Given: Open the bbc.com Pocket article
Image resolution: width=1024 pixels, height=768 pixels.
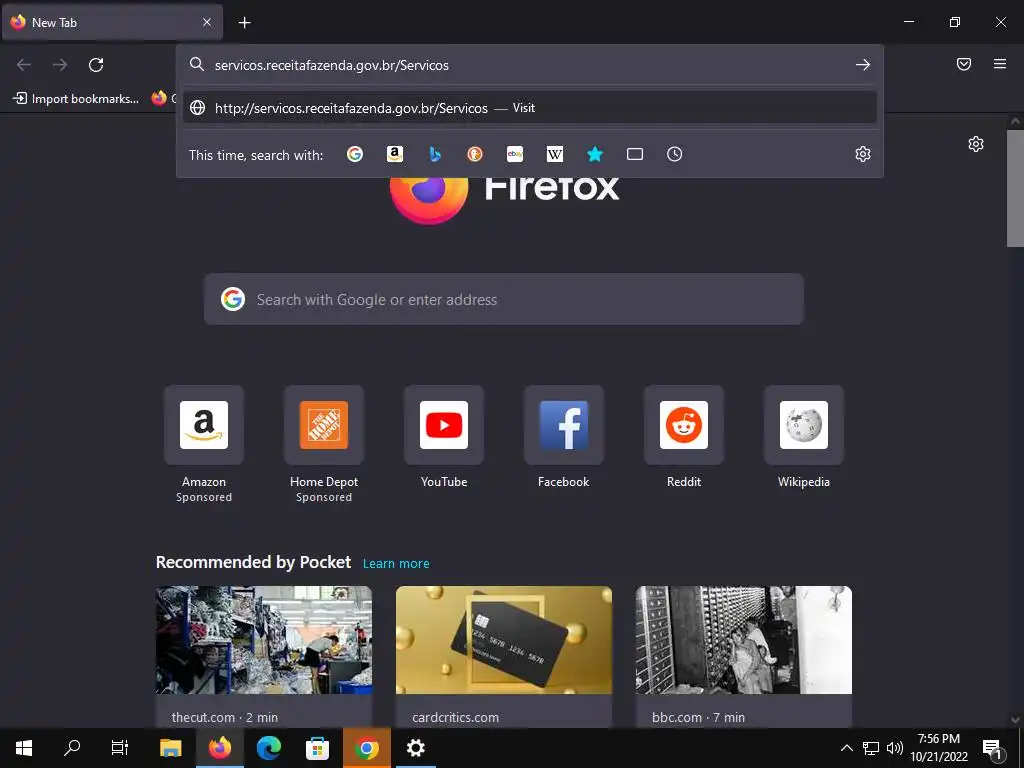Looking at the screenshot, I should (744, 656).
